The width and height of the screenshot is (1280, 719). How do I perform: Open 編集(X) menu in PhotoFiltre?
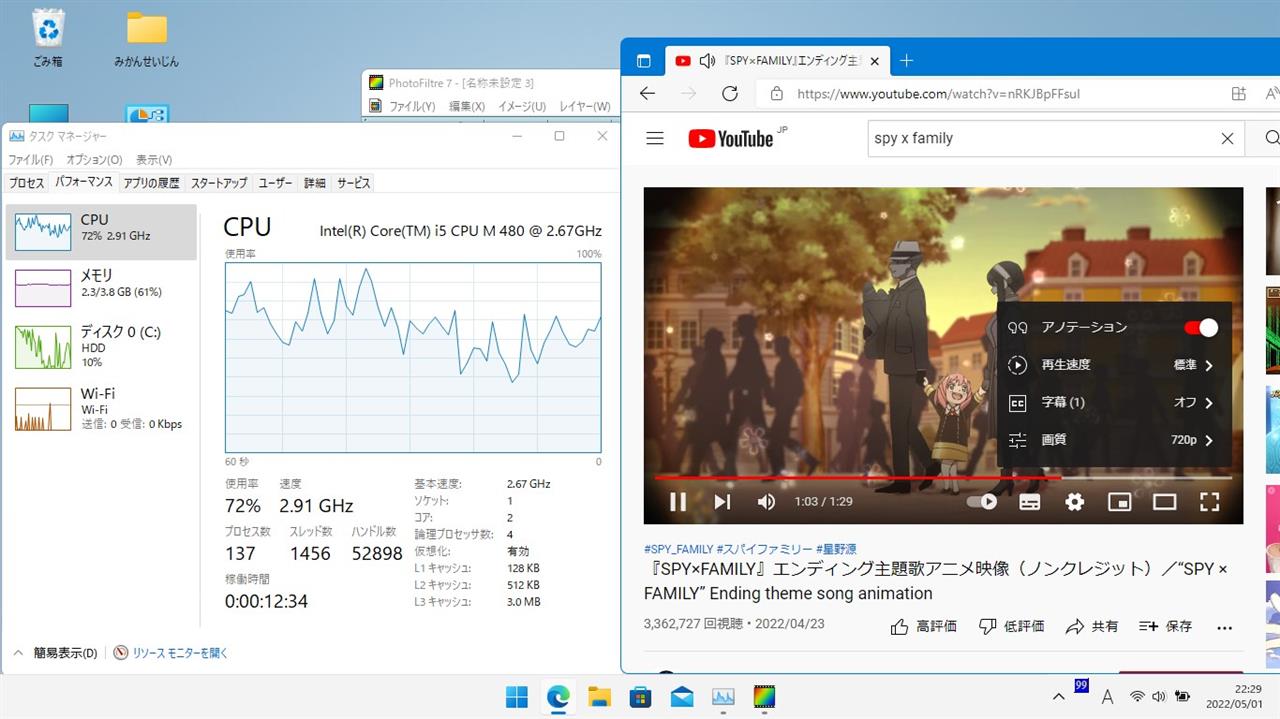(x=467, y=106)
